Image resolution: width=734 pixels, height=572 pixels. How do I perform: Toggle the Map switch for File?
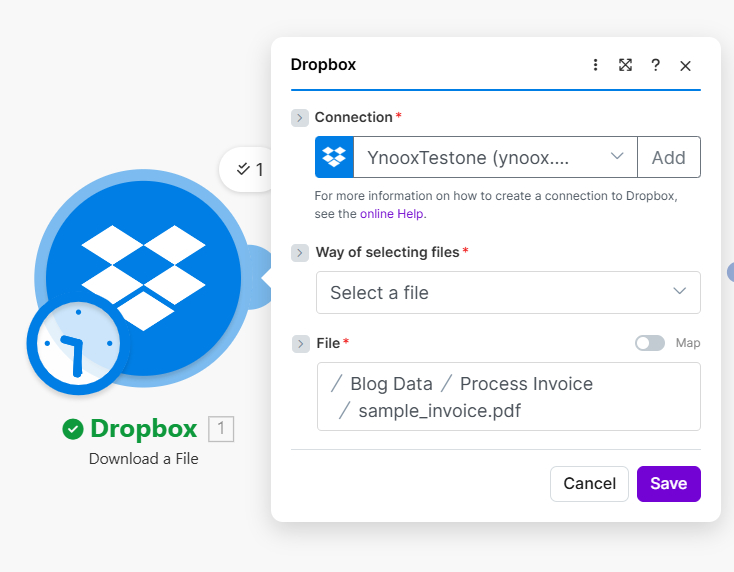click(x=650, y=343)
